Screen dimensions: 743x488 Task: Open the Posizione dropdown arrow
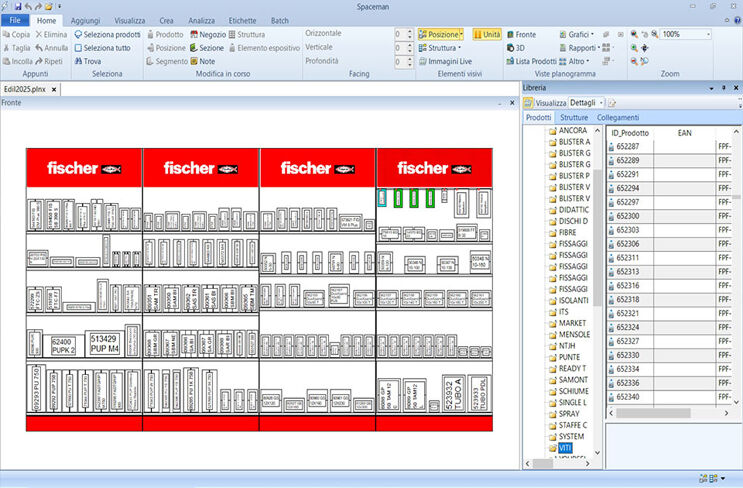(461, 34)
